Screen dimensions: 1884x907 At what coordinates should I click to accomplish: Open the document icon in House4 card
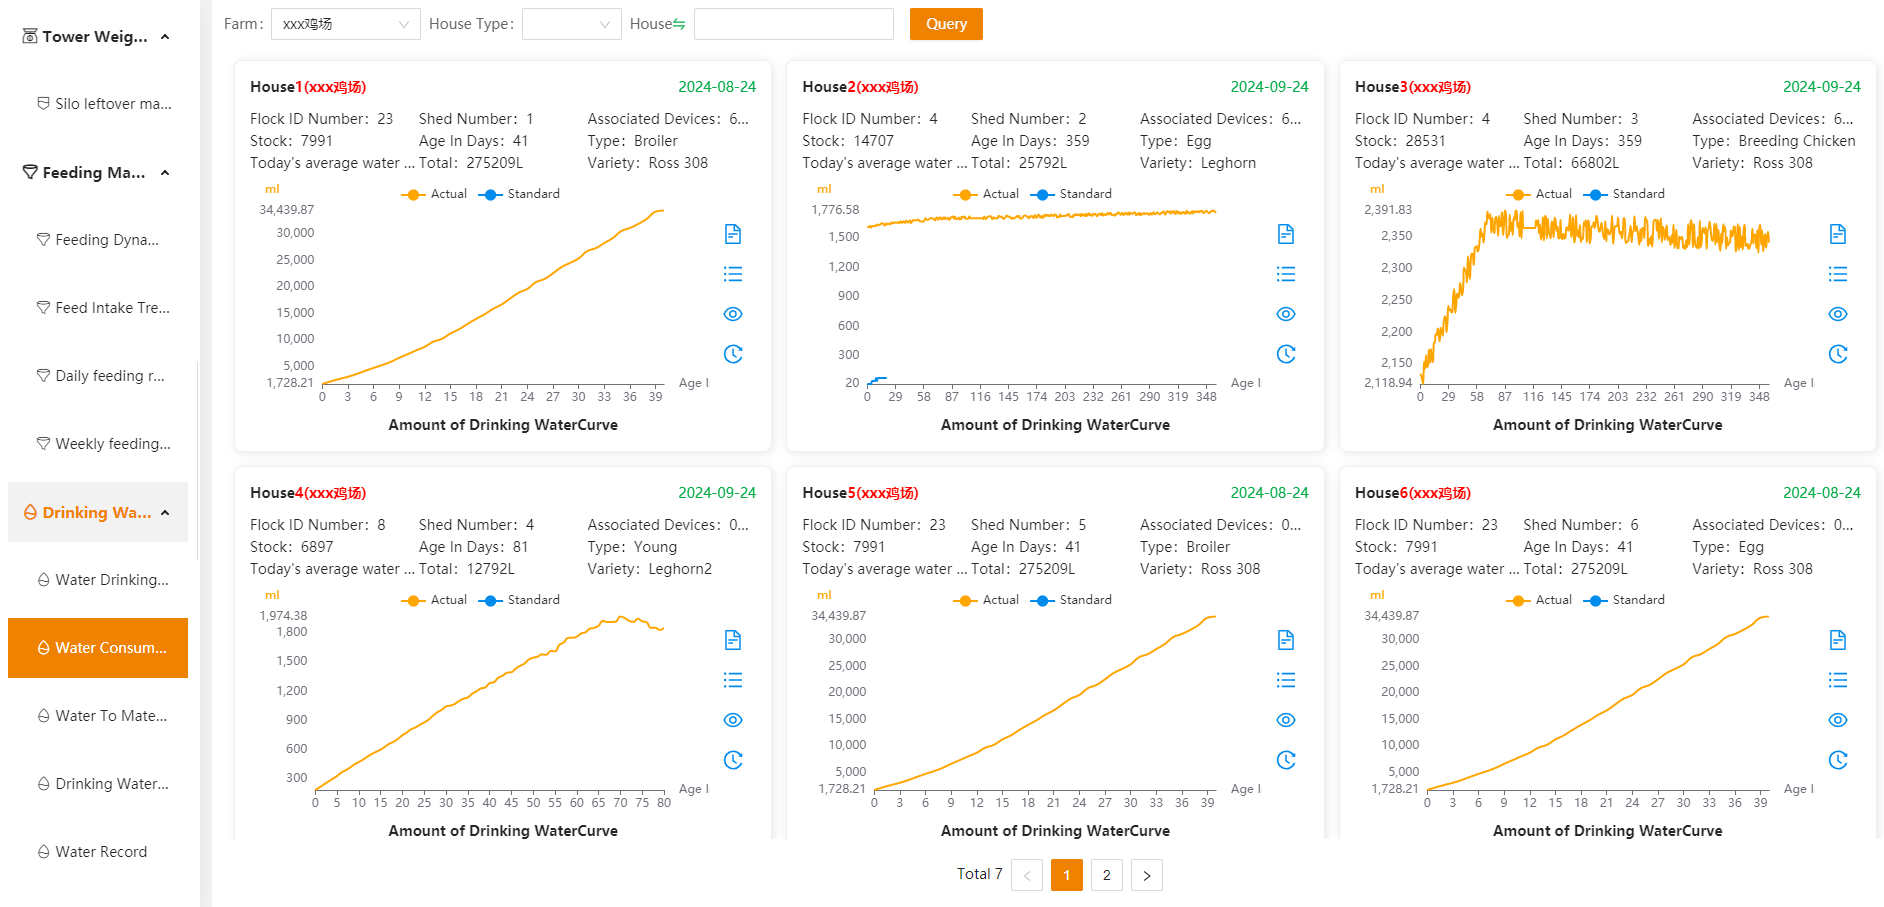(x=733, y=640)
